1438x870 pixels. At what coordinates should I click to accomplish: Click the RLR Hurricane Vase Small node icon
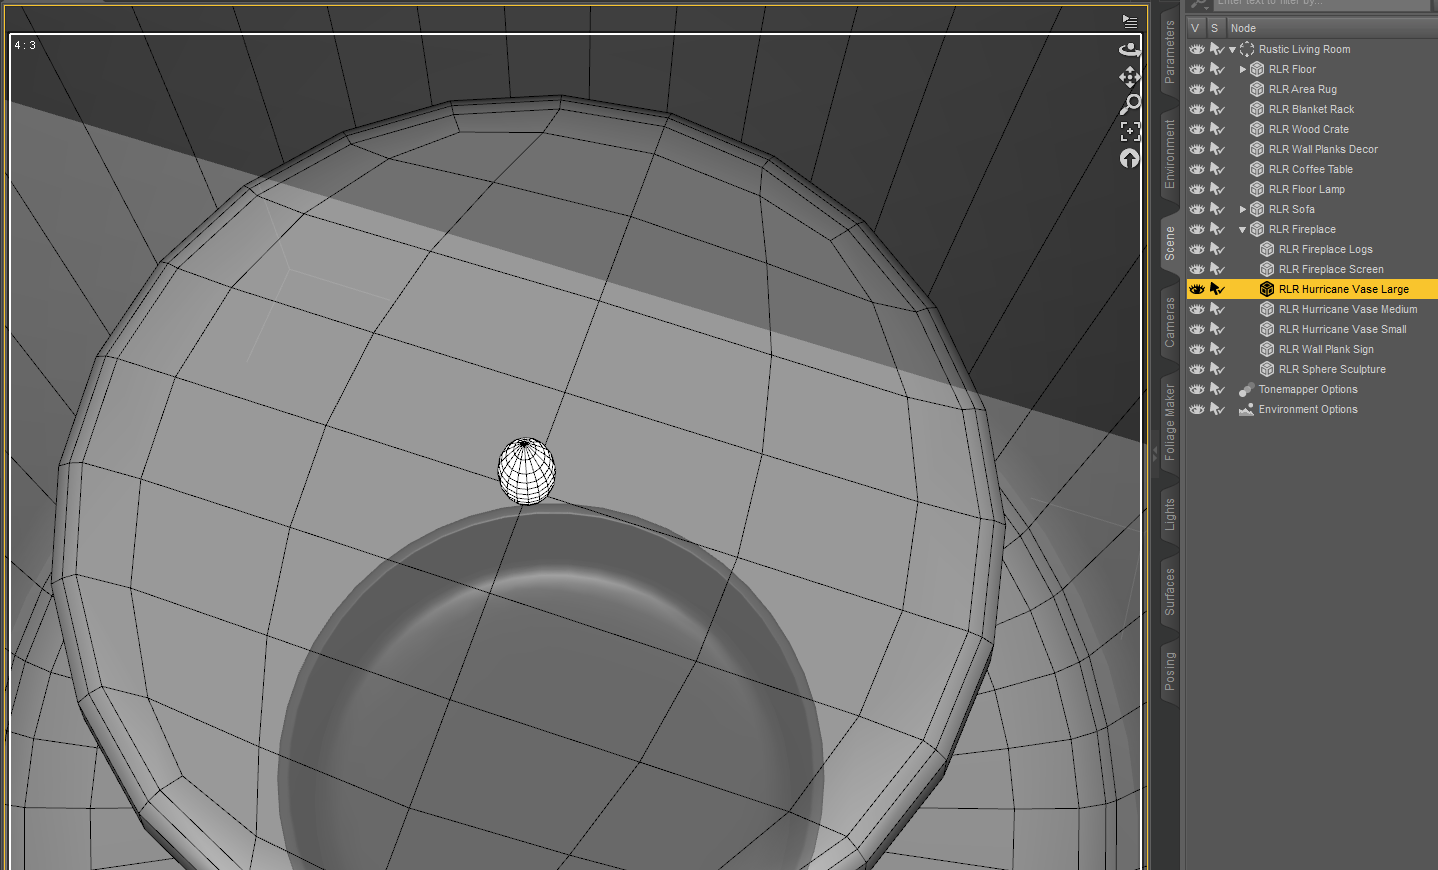(1267, 329)
